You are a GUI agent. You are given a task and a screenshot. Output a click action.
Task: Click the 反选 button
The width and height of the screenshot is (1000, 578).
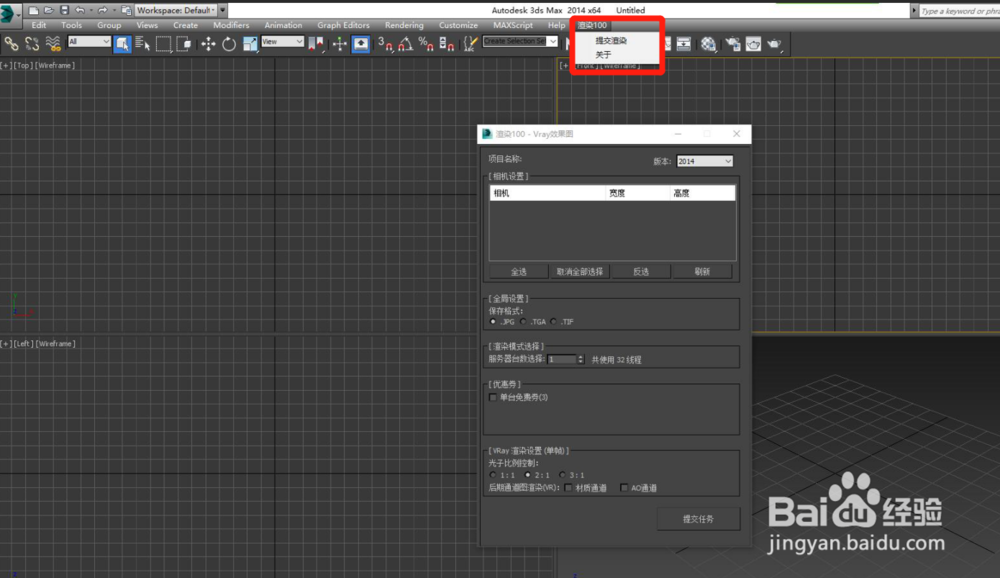640,272
